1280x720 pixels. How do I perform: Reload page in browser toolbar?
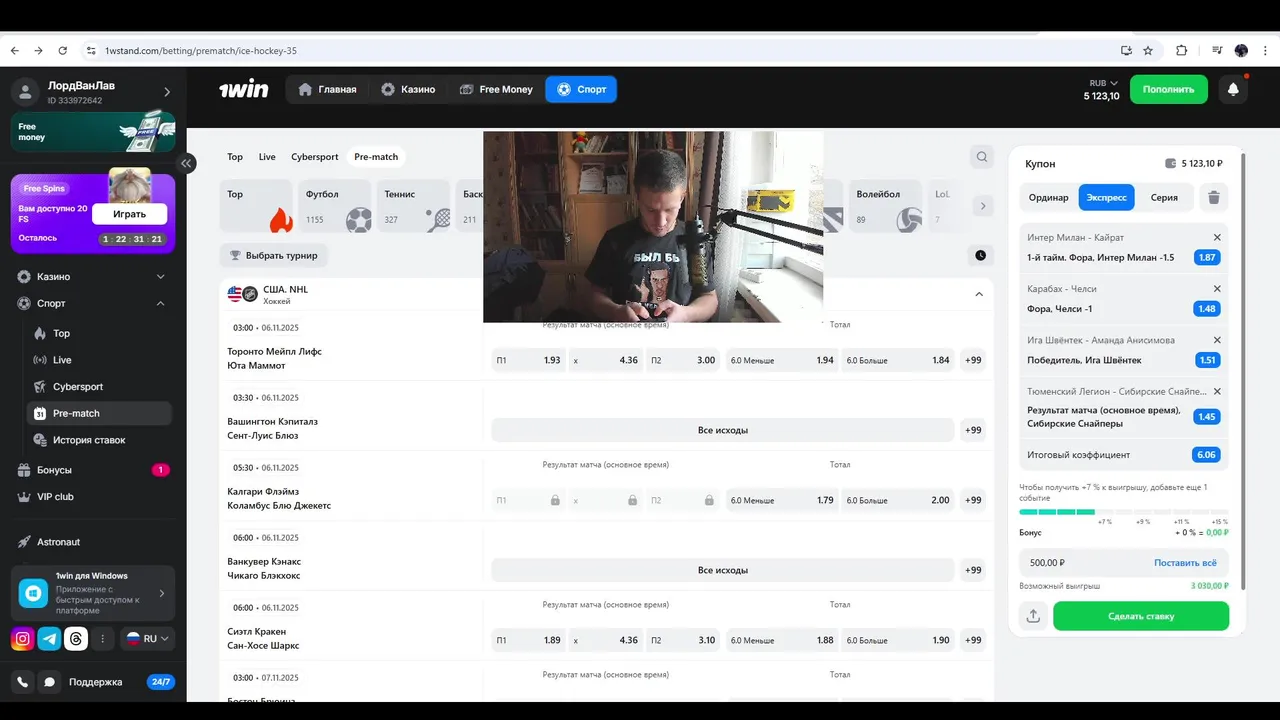click(x=62, y=50)
